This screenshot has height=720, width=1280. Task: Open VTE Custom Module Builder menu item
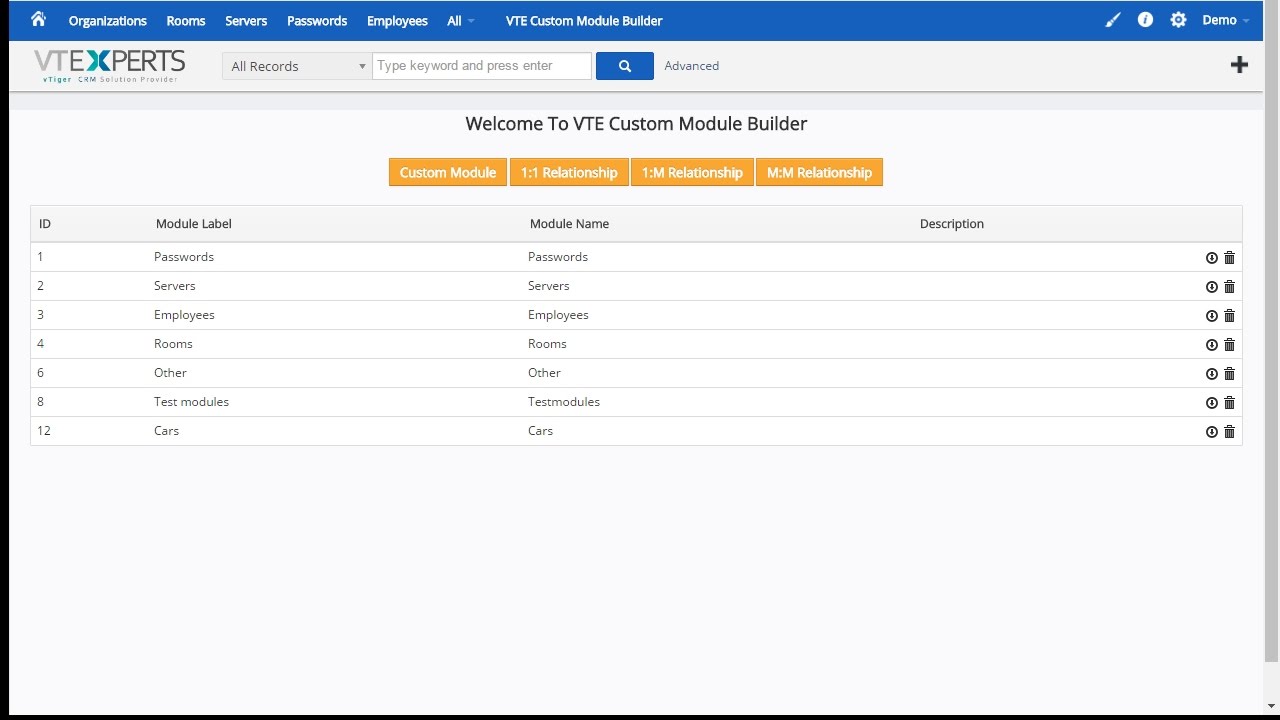click(584, 20)
